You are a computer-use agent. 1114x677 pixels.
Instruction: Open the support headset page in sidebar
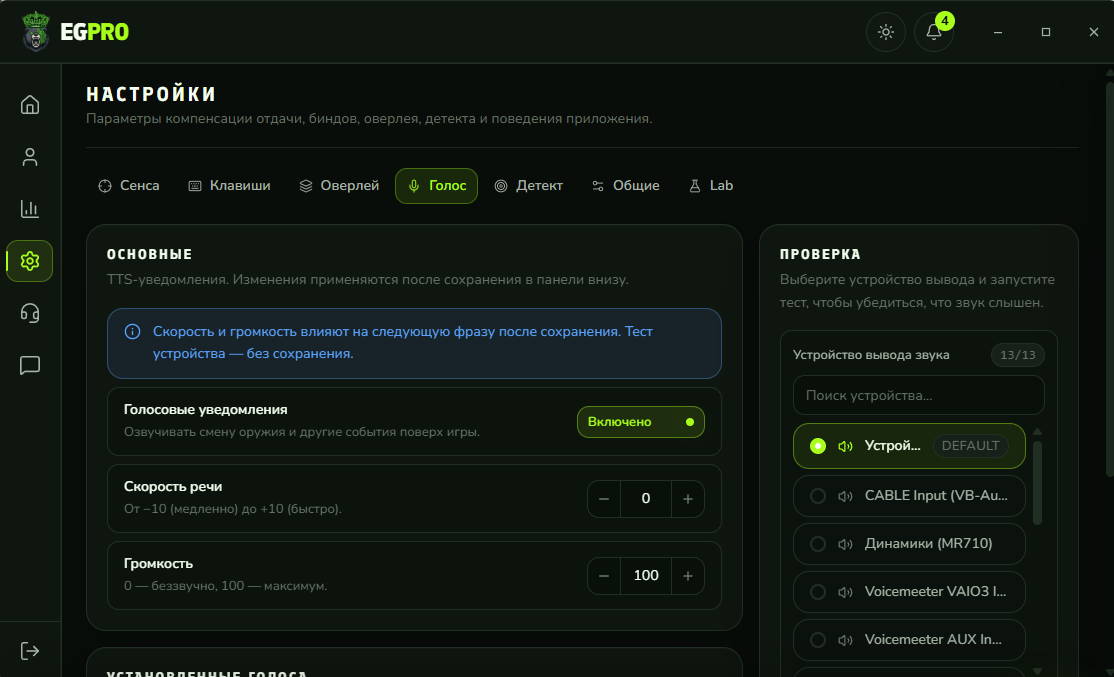(x=30, y=313)
